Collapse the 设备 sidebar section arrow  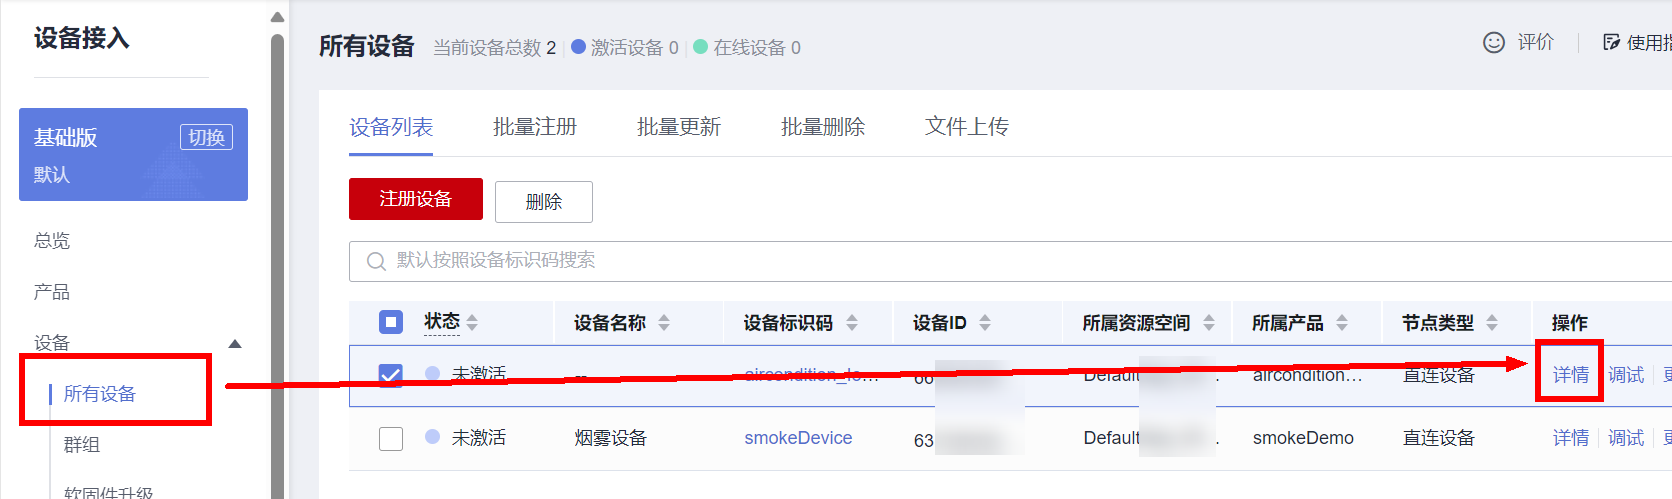click(x=235, y=344)
